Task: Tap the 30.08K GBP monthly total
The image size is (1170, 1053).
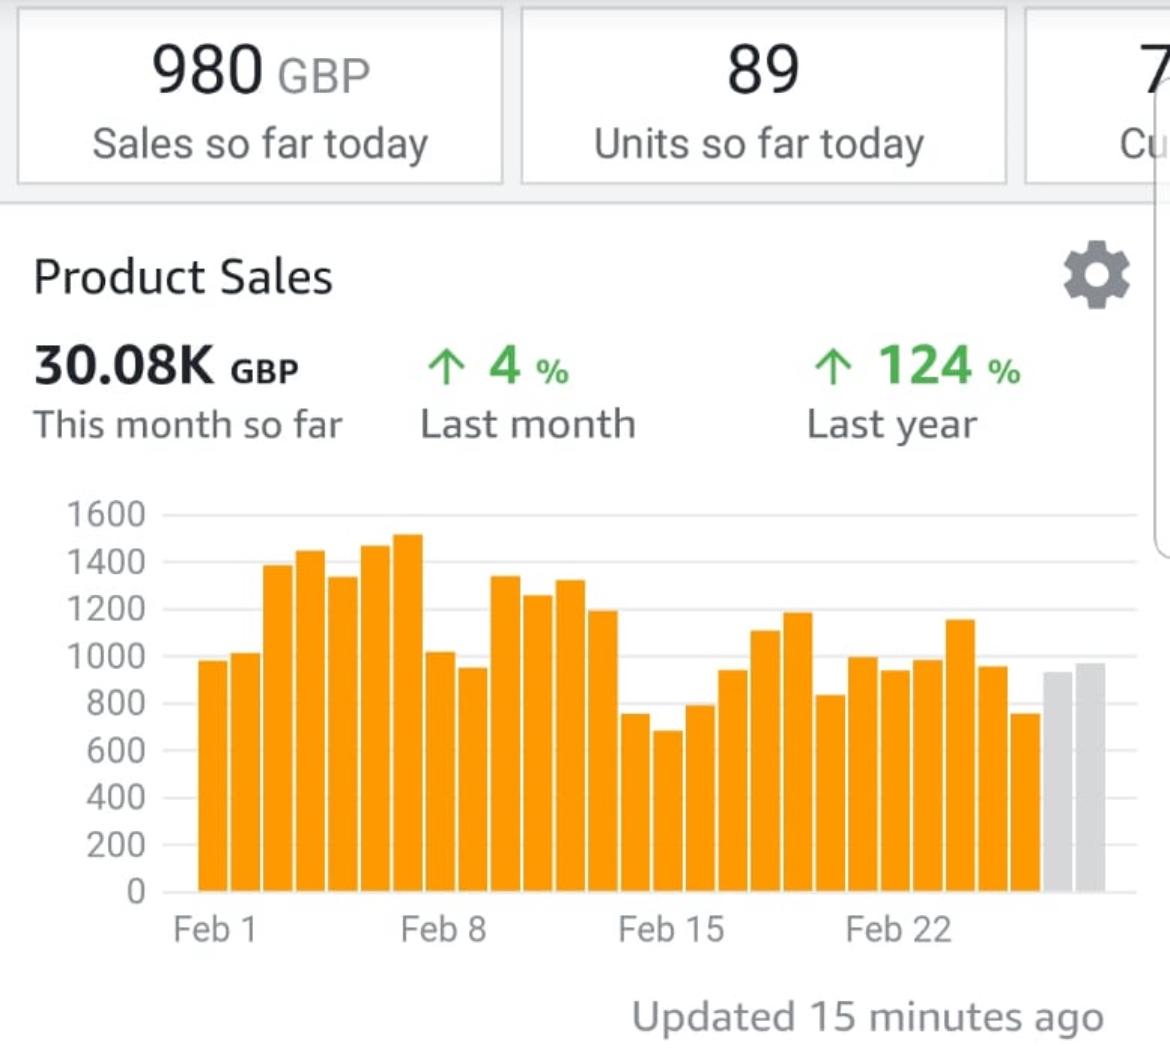Action: click(166, 366)
